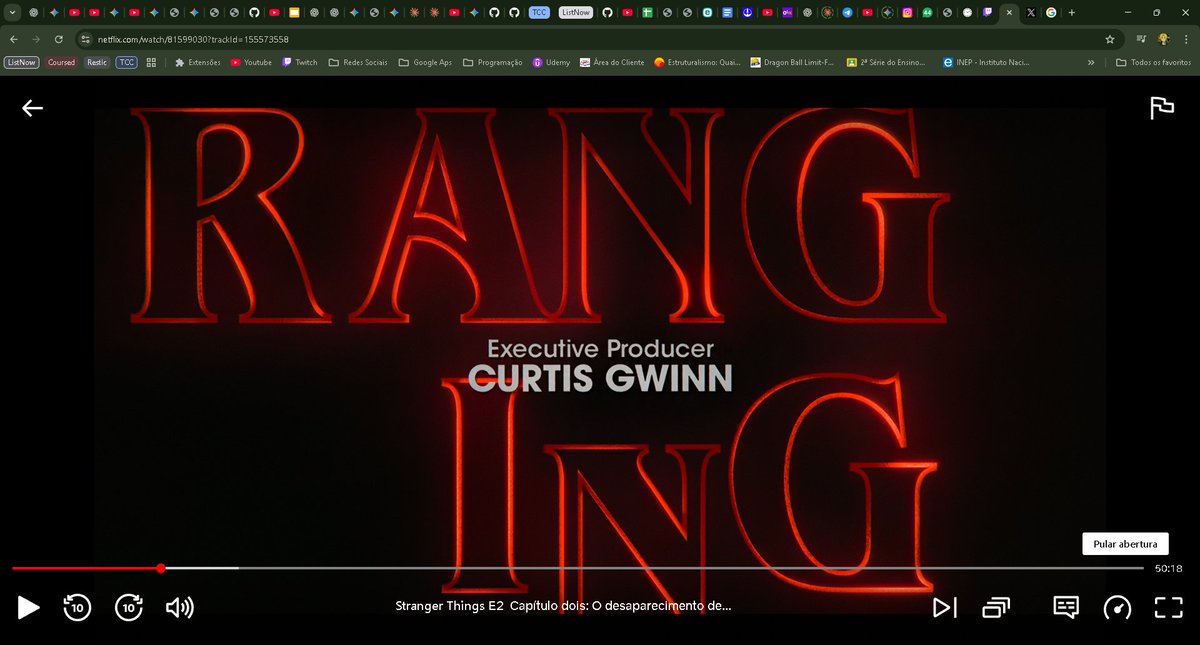
Task: Open the Extensões bookmark
Action: [198, 62]
